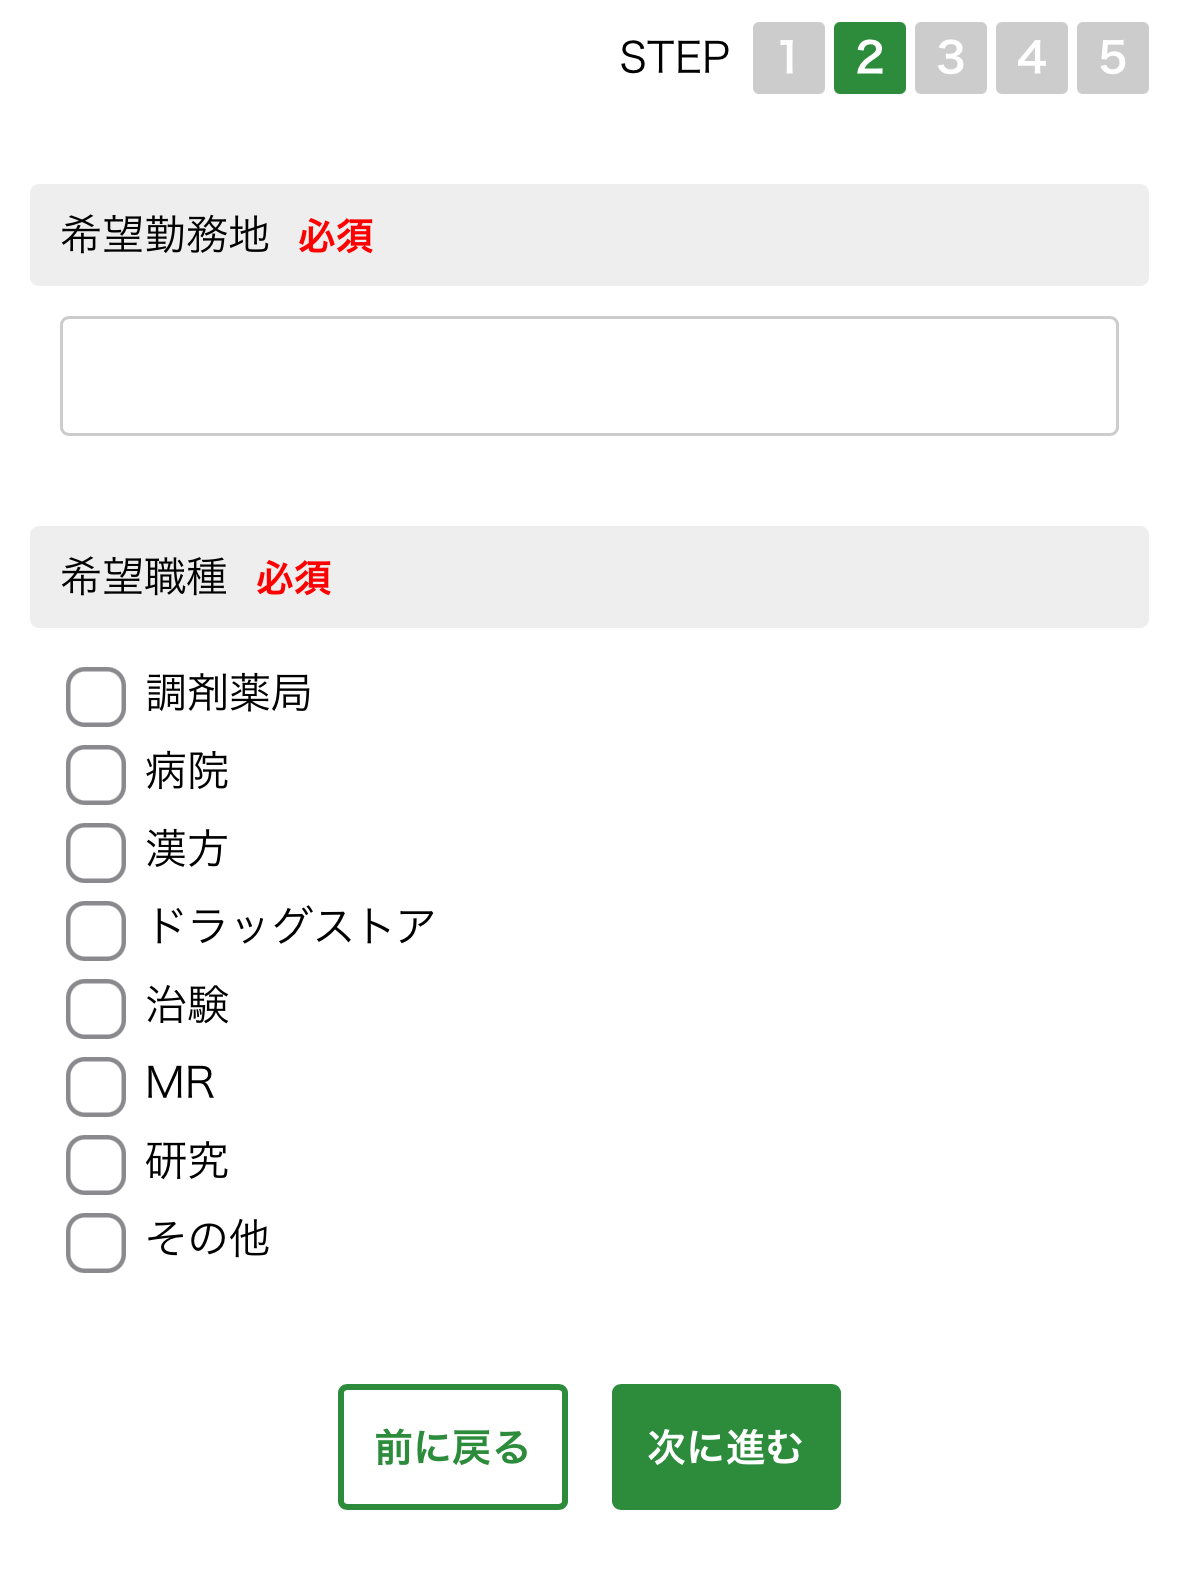Click the 調剤薬局 label text
Image resolution: width=1179 pixels, height=1571 pixels.
(229, 693)
